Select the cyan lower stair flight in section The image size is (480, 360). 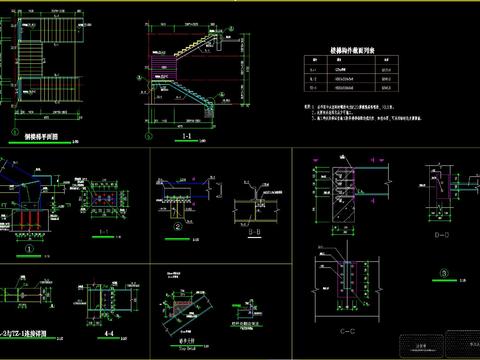tap(187, 92)
